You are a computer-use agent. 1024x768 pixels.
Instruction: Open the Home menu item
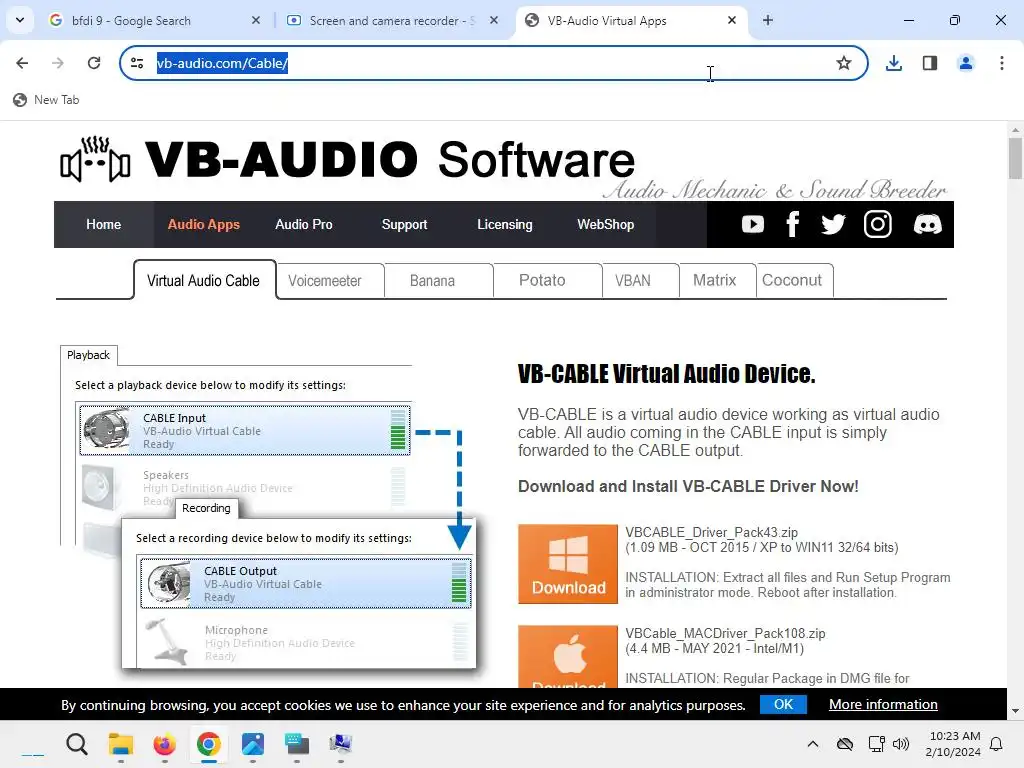(104, 225)
